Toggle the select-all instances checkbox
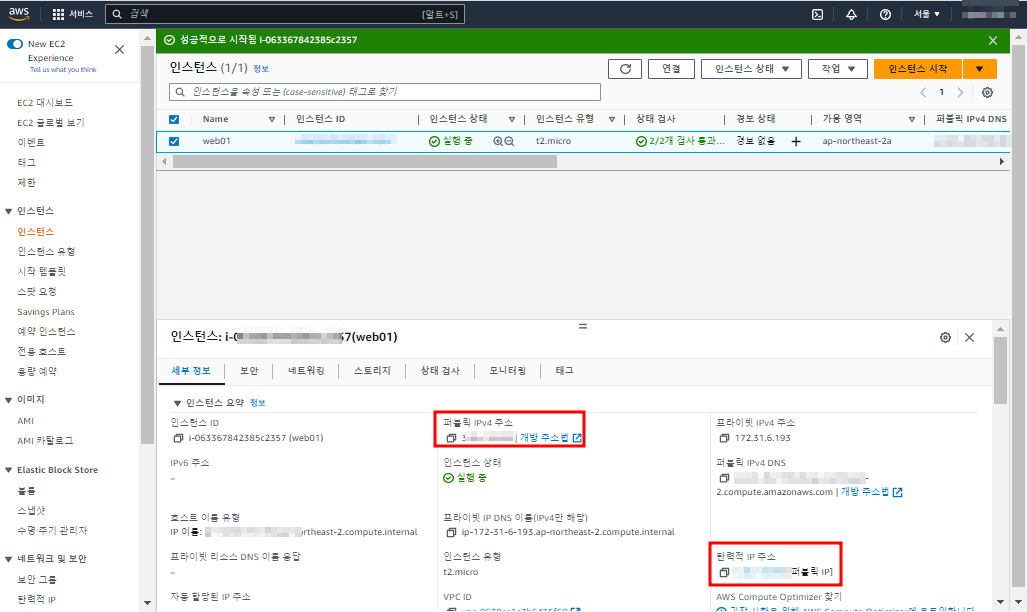This screenshot has height=612, width=1027. pos(174,119)
